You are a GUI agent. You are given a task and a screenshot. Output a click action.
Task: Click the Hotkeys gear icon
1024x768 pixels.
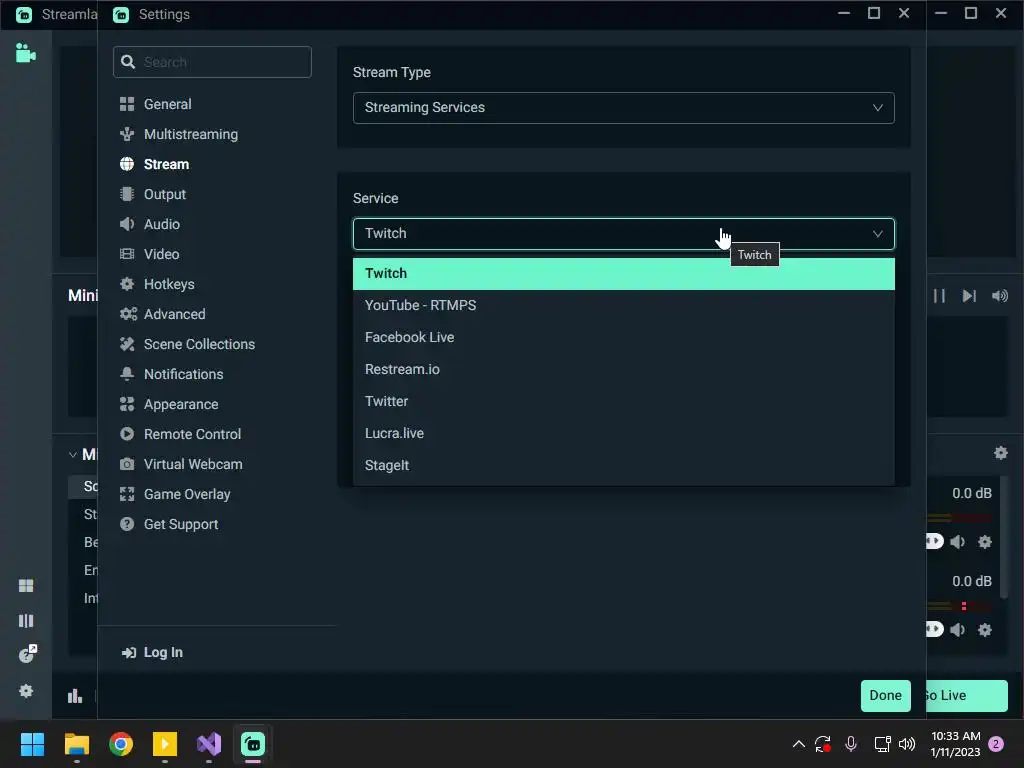pos(127,284)
